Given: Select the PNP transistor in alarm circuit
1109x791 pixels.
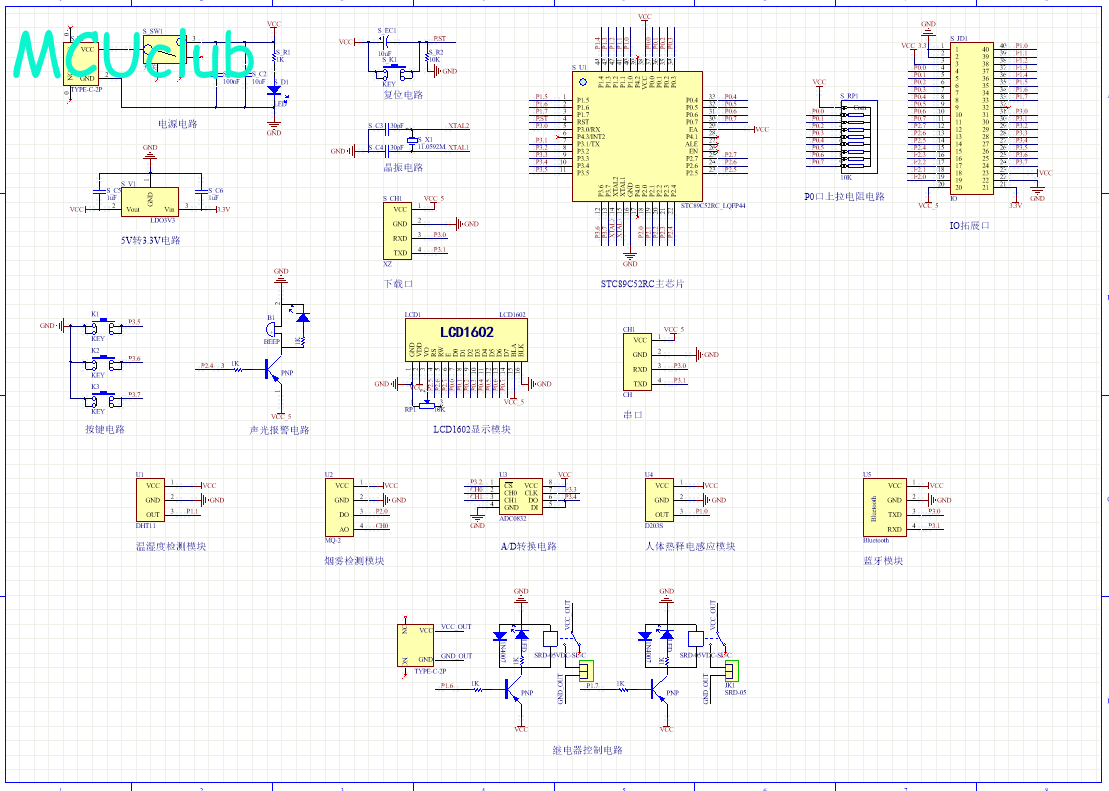Looking at the screenshot, I should click(x=274, y=370).
